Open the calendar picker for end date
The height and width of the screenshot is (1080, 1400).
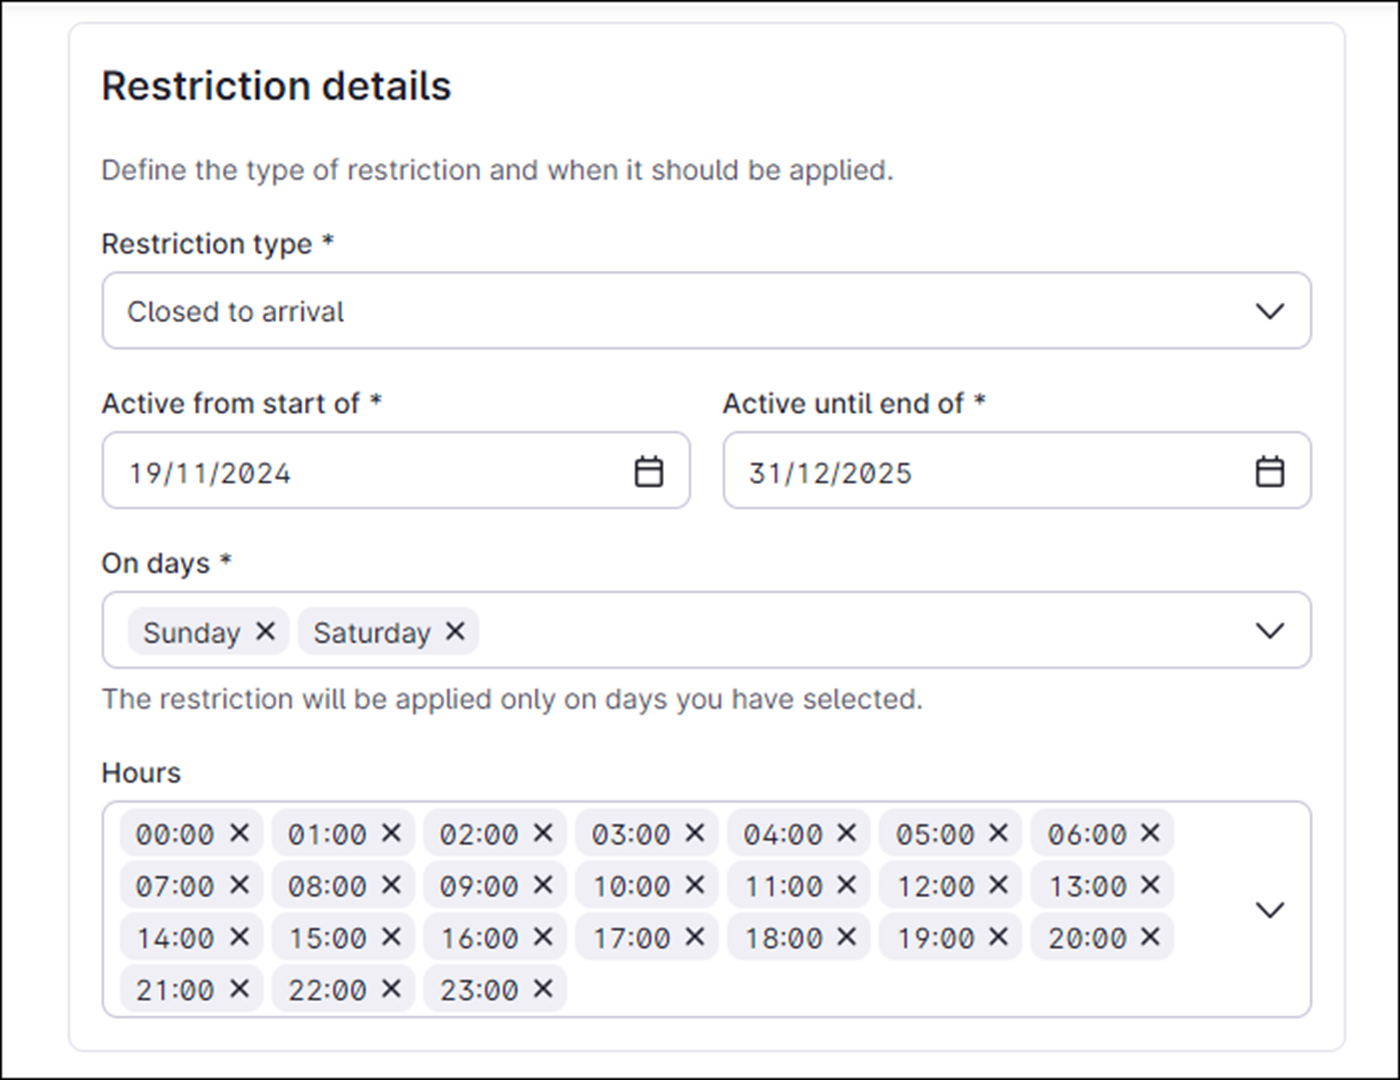(x=1268, y=470)
